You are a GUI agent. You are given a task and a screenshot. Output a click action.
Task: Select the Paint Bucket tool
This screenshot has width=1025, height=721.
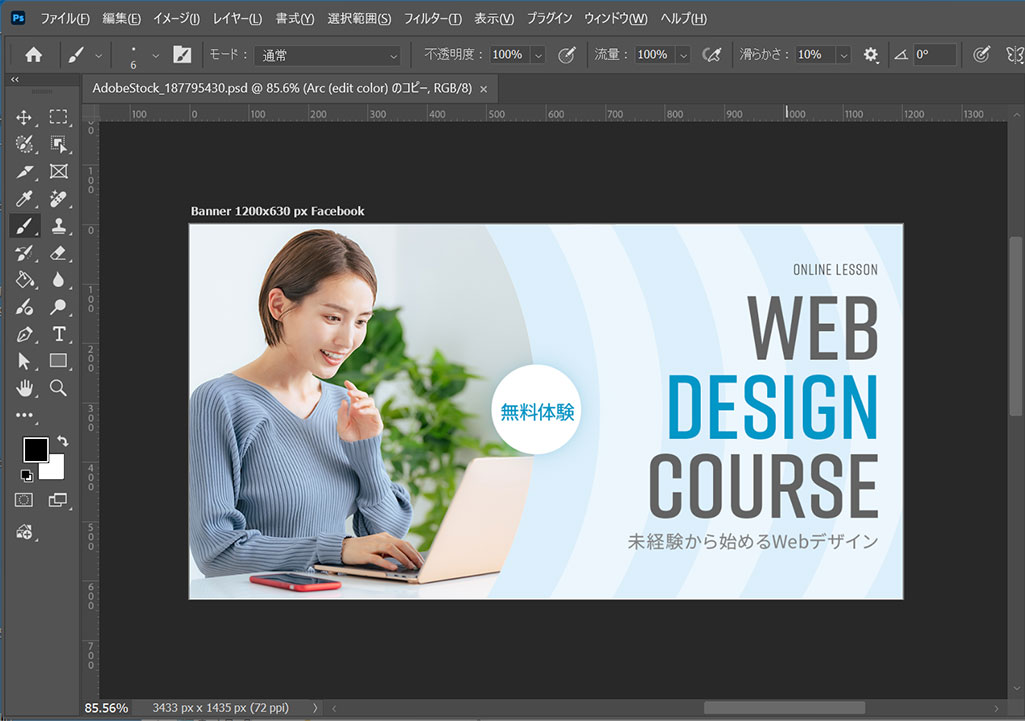click(24, 280)
